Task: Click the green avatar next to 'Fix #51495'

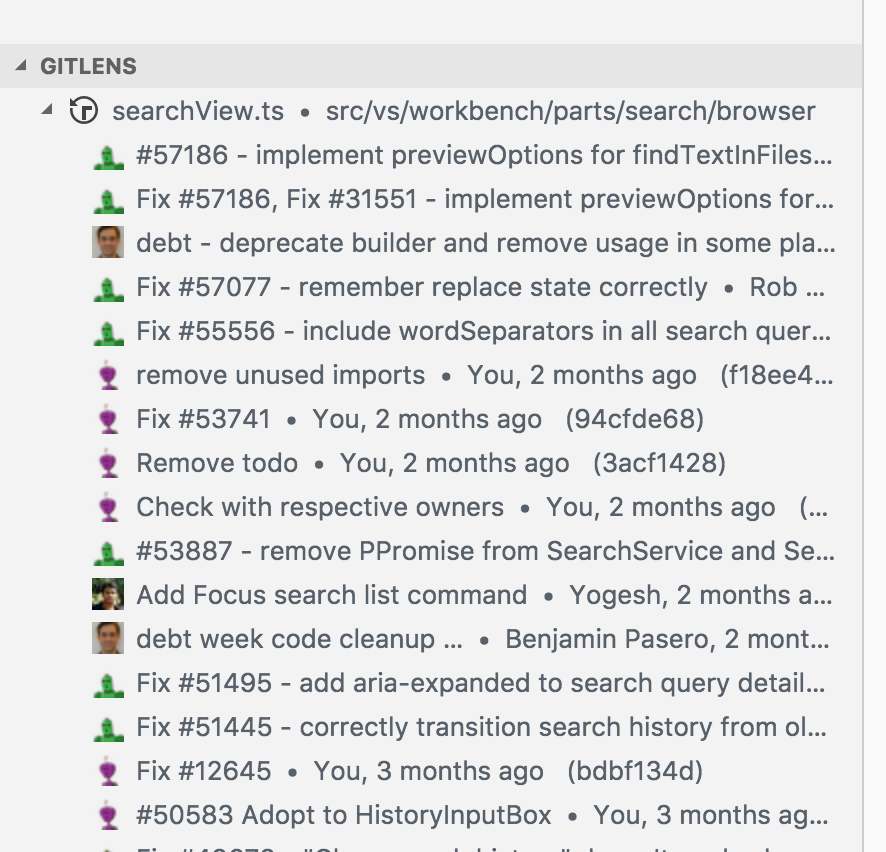Action: pos(108,683)
